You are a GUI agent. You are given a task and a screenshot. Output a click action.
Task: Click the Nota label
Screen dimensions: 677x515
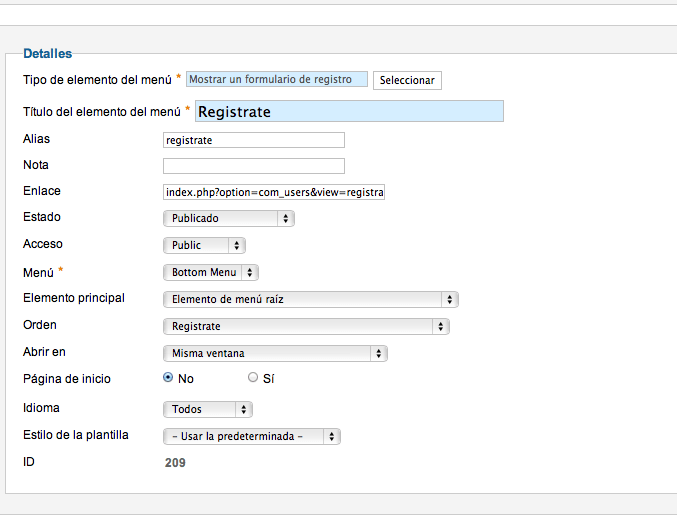(36, 165)
